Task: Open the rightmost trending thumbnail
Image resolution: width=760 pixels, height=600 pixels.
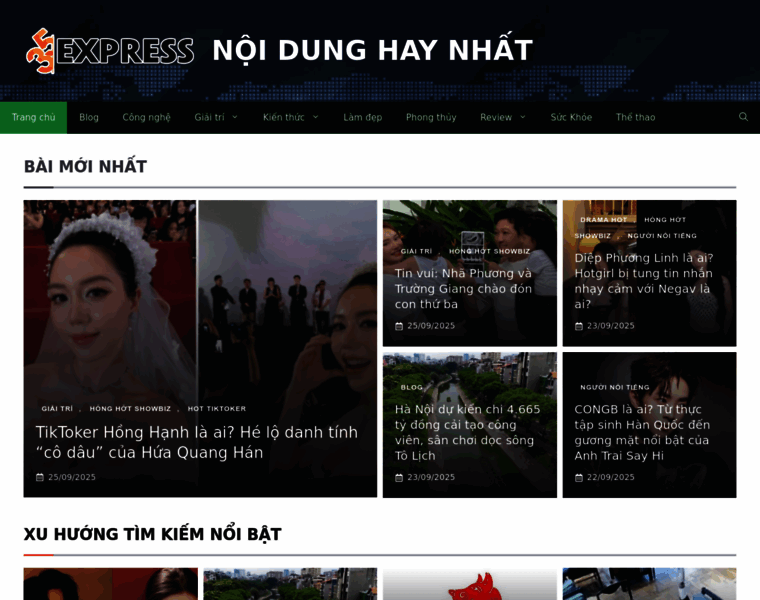Action: click(649, 584)
